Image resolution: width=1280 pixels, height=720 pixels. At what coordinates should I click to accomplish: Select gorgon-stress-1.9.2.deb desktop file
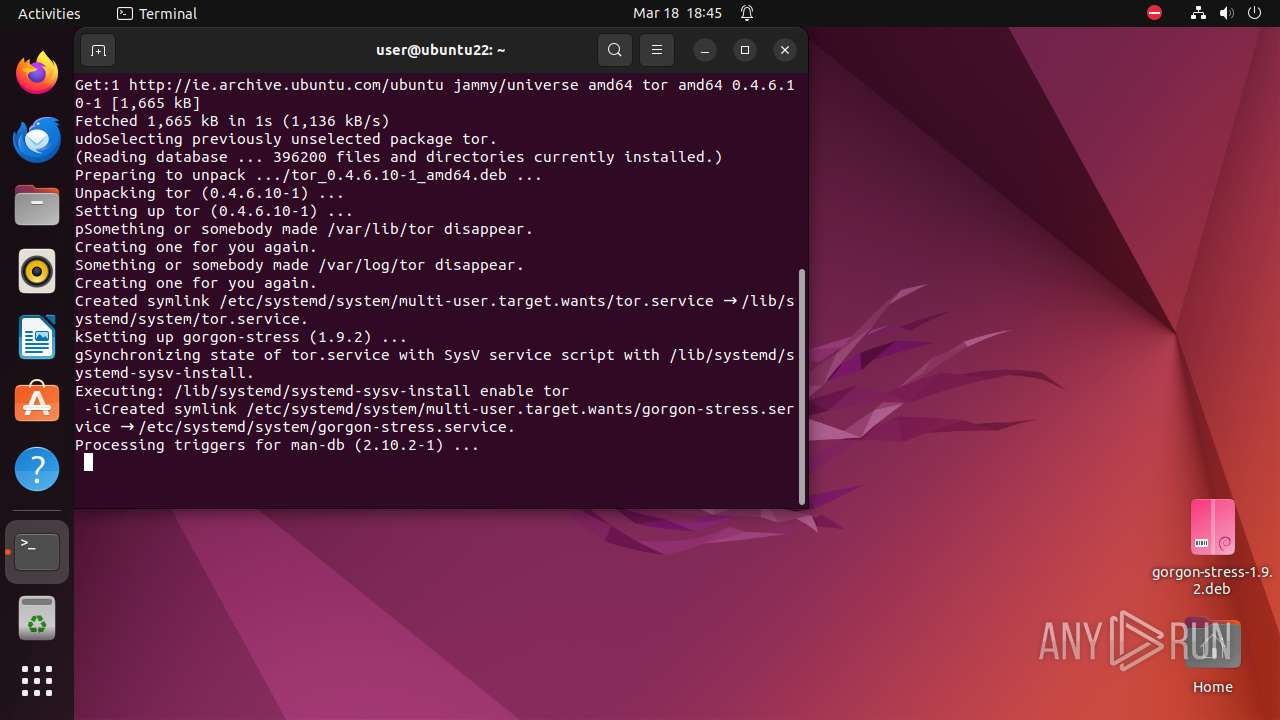point(1212,547)
